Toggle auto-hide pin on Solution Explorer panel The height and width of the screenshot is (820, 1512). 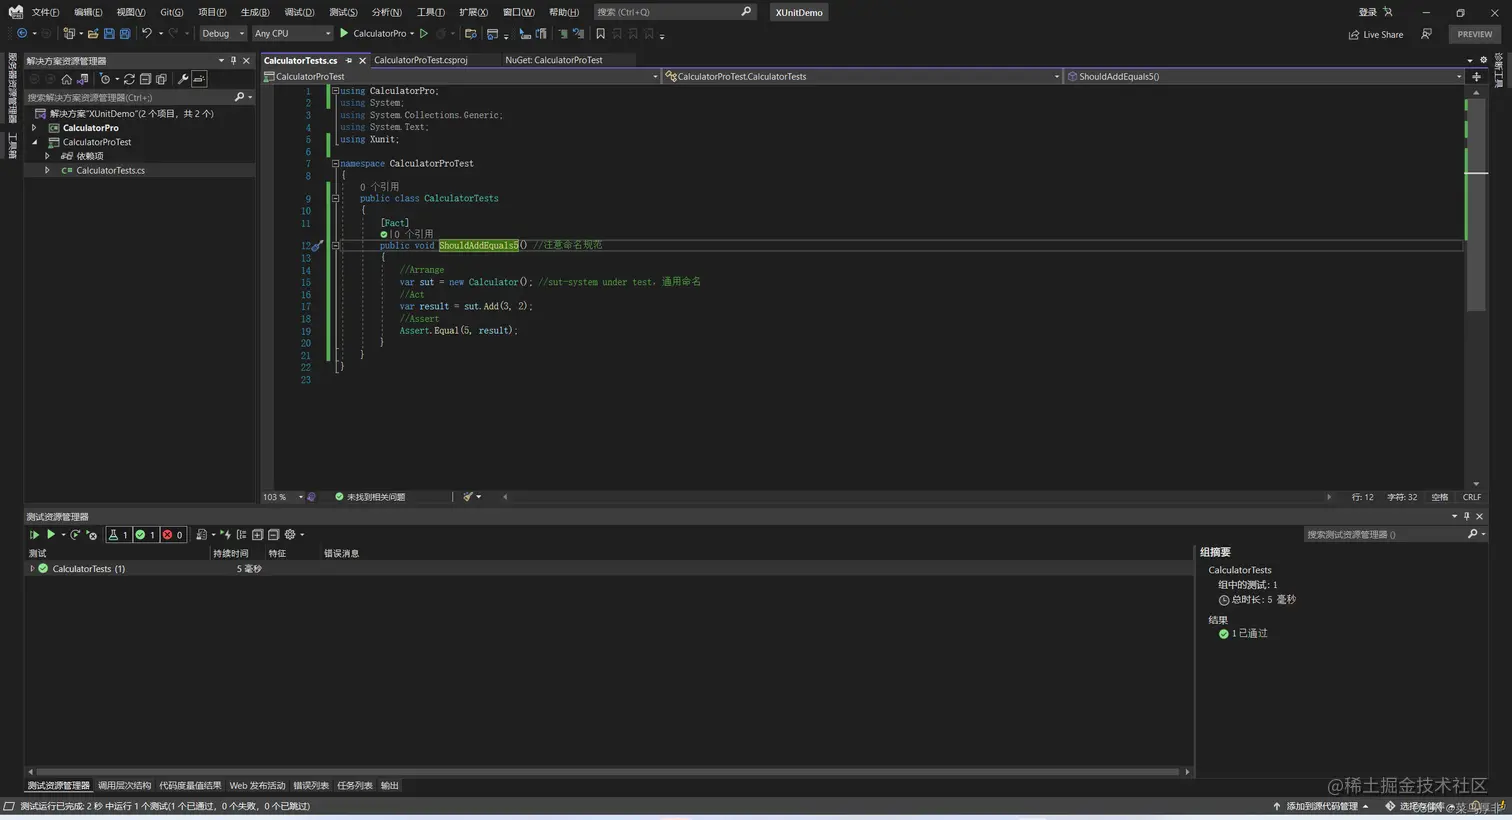(x=233, y=60)
